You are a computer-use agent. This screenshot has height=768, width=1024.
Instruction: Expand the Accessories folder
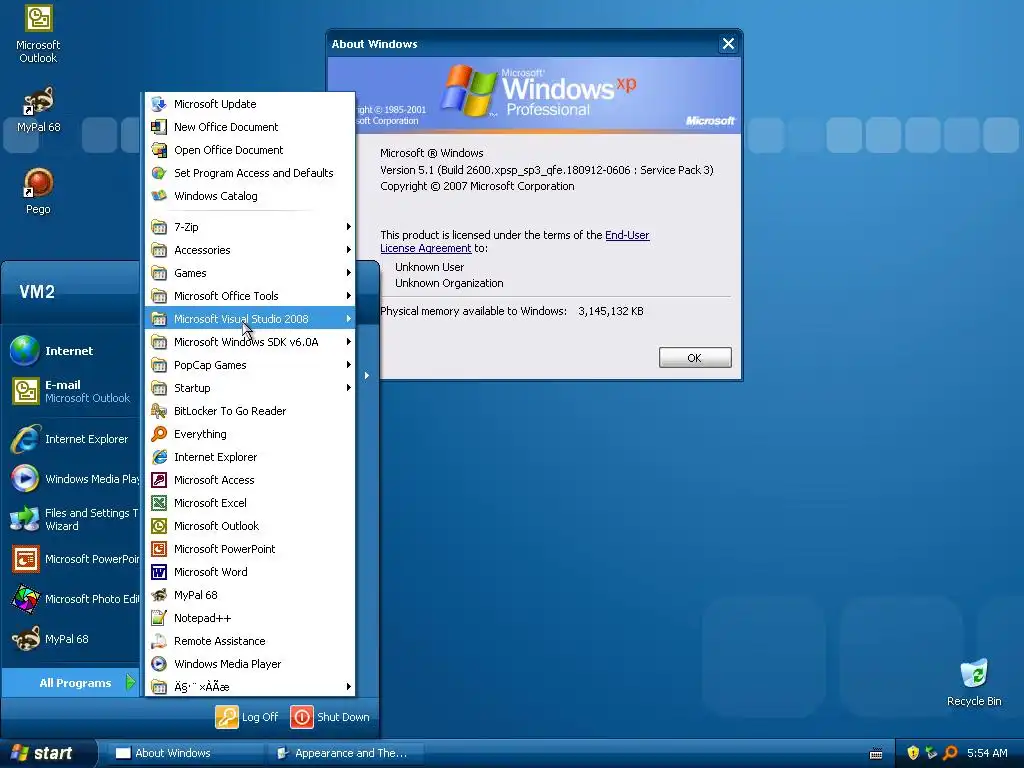click(x=249, y=249)
